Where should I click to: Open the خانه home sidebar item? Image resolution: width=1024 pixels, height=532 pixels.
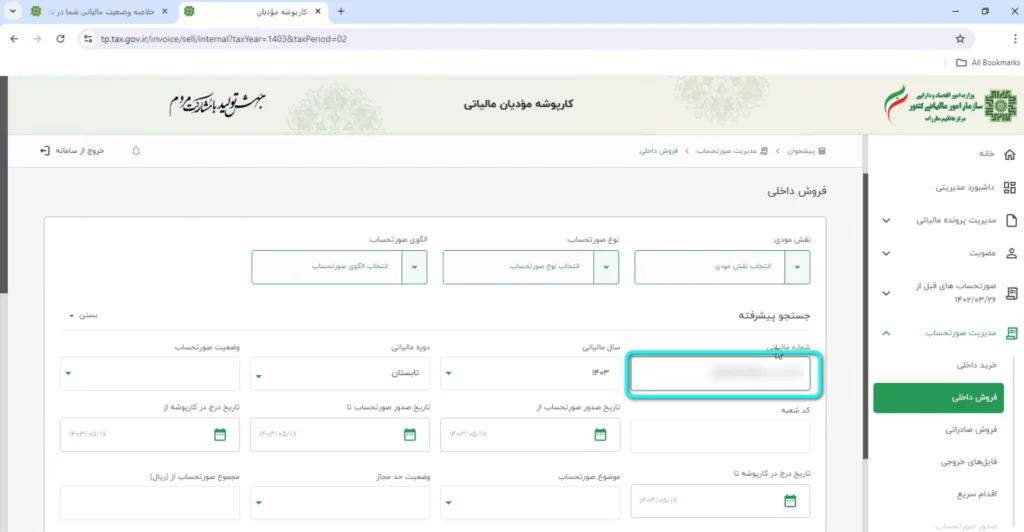click(x=986, y=154)
